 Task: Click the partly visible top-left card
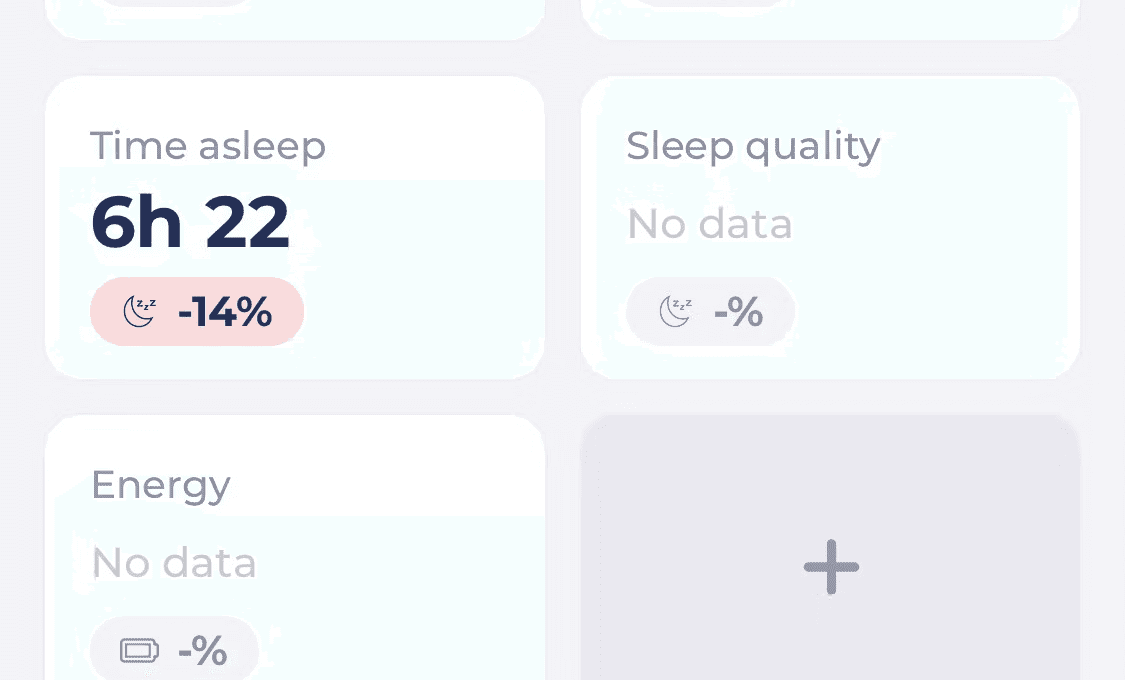tap(295, 19)
